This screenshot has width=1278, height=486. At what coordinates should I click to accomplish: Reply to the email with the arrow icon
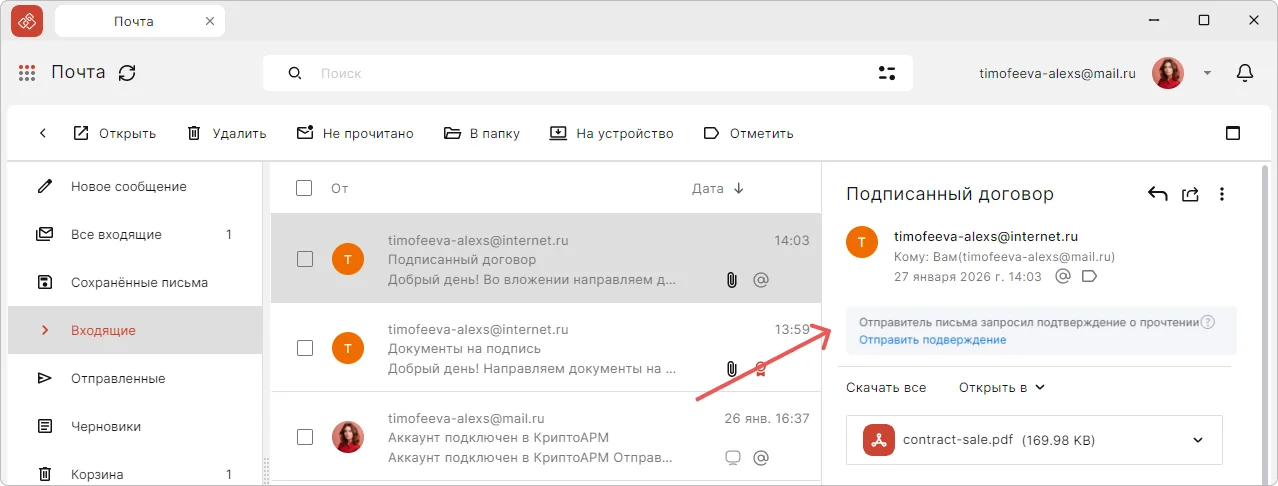pos(1158,194)
